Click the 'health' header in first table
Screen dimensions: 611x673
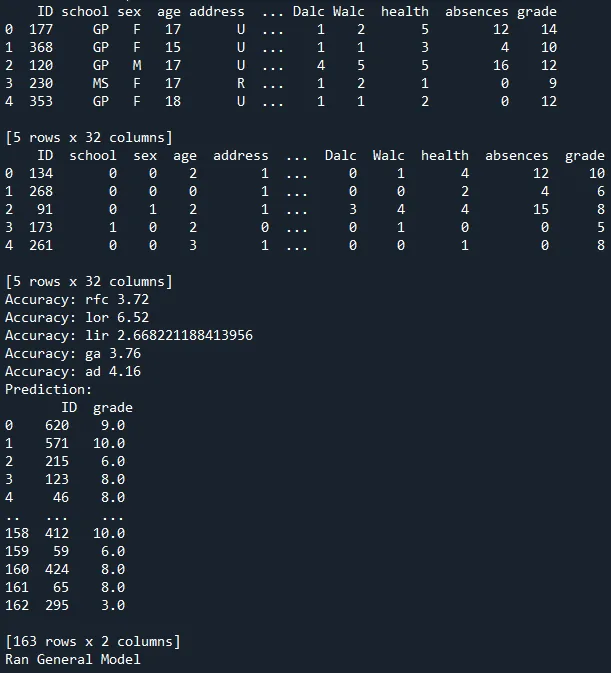coord(405,12)
